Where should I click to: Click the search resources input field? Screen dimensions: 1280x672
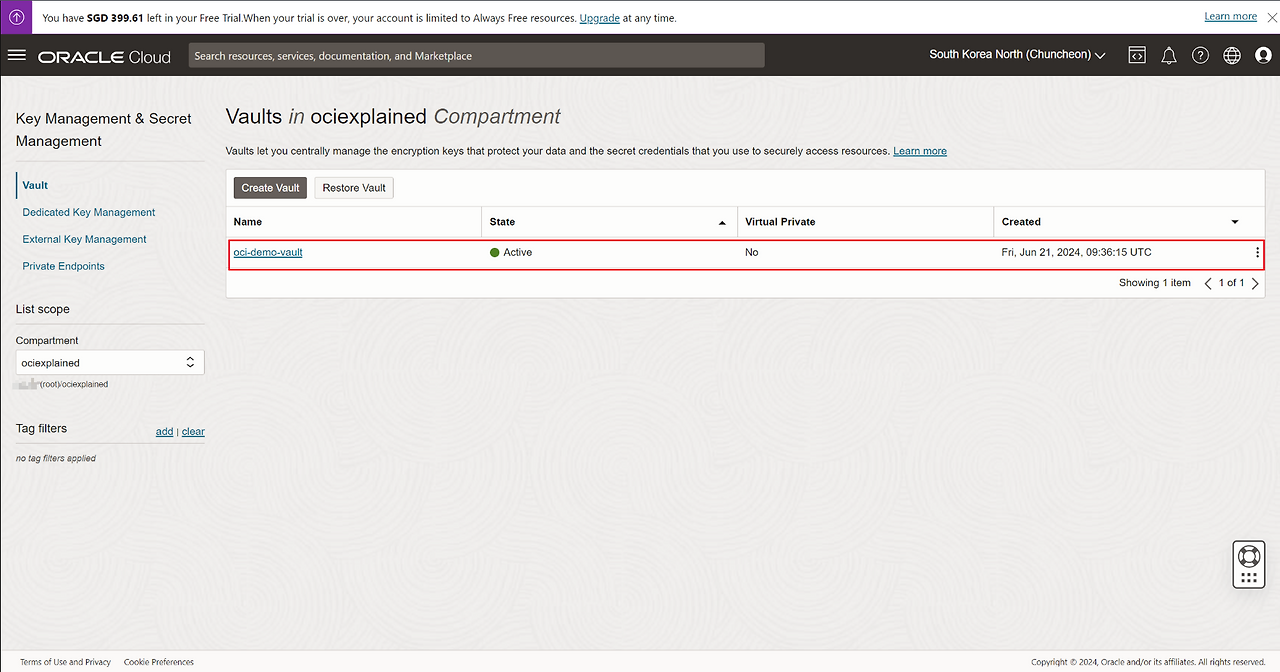(476, 56)
